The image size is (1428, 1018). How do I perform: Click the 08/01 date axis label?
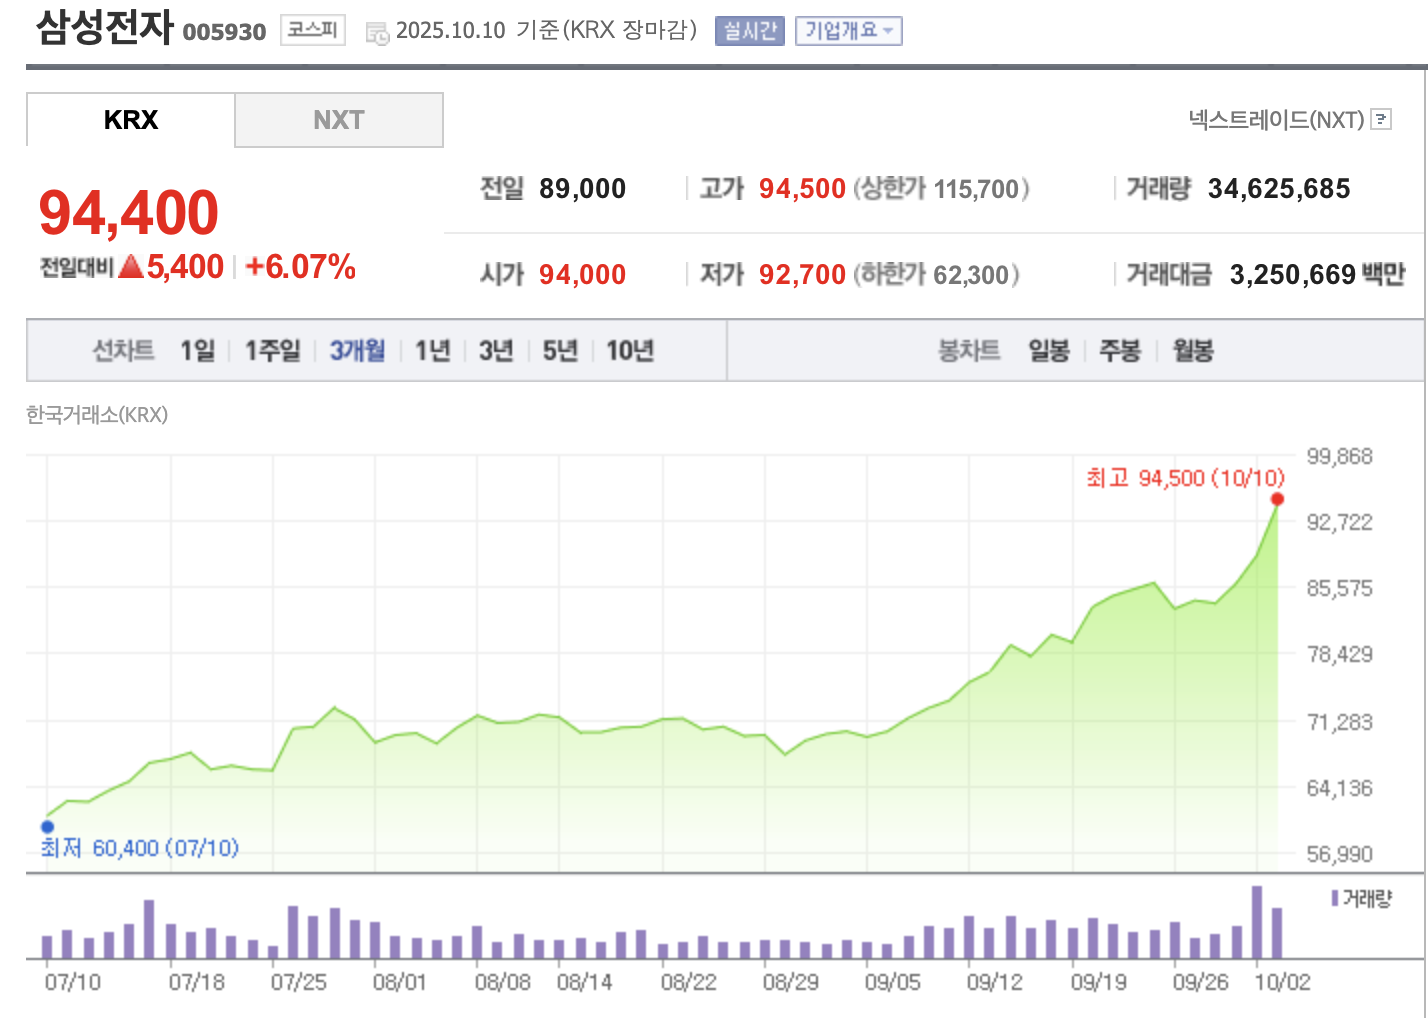click(x=400, y=982)
